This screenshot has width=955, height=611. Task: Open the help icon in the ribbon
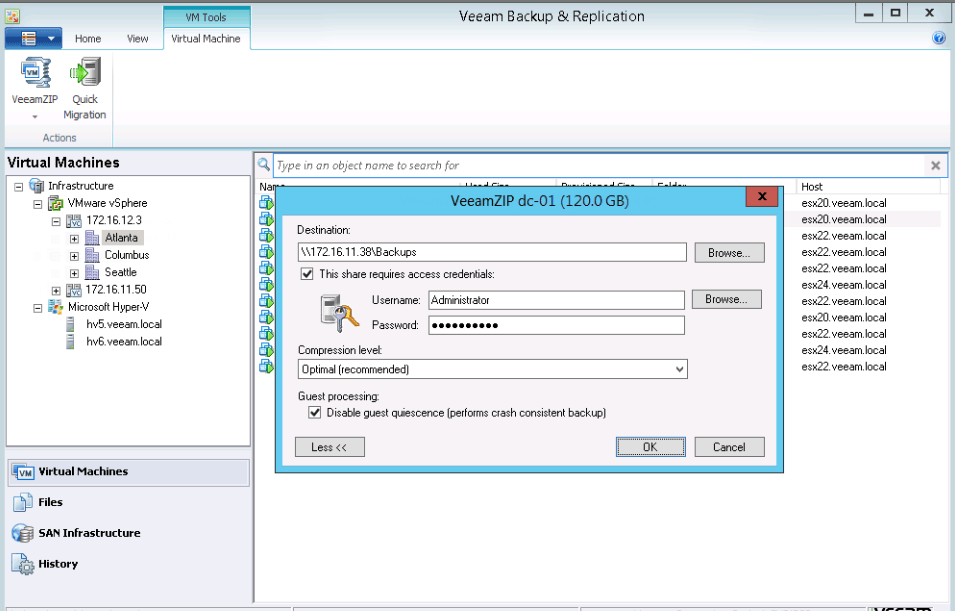tap(939, 38)
